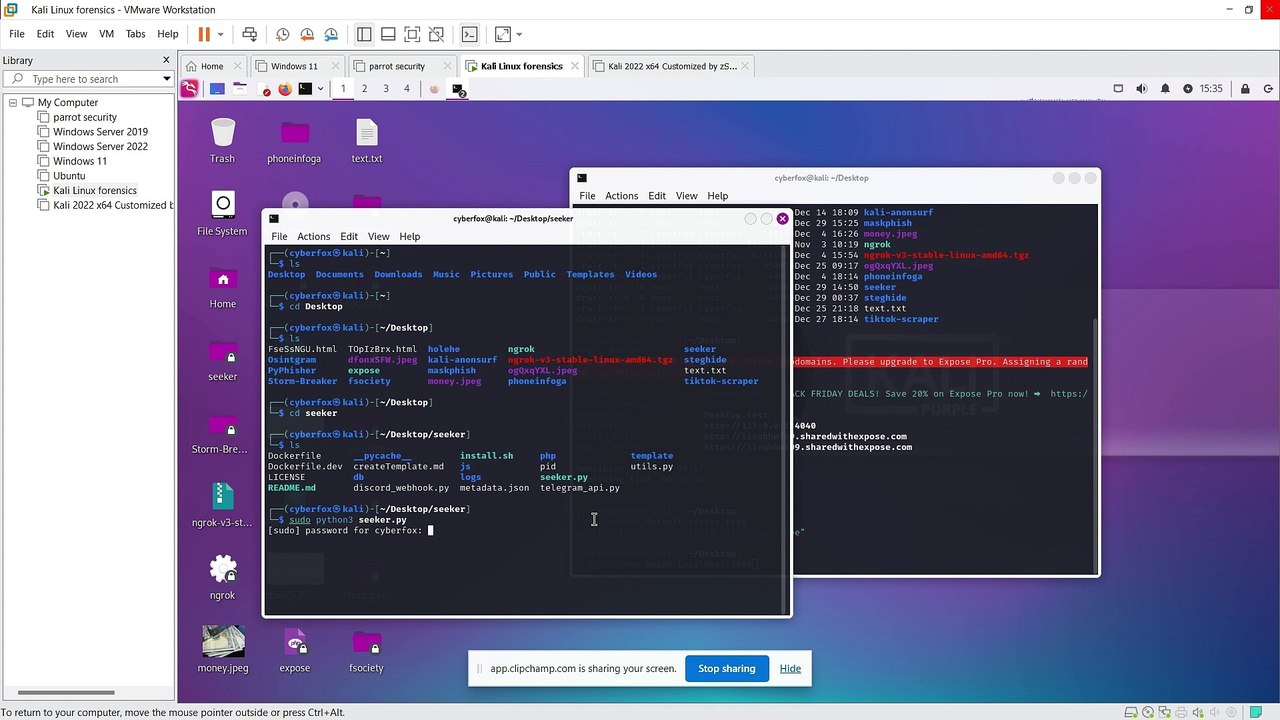Enter full screen mode in VMware
Screen dimensions: 1280x720
[x=412, y=34]
